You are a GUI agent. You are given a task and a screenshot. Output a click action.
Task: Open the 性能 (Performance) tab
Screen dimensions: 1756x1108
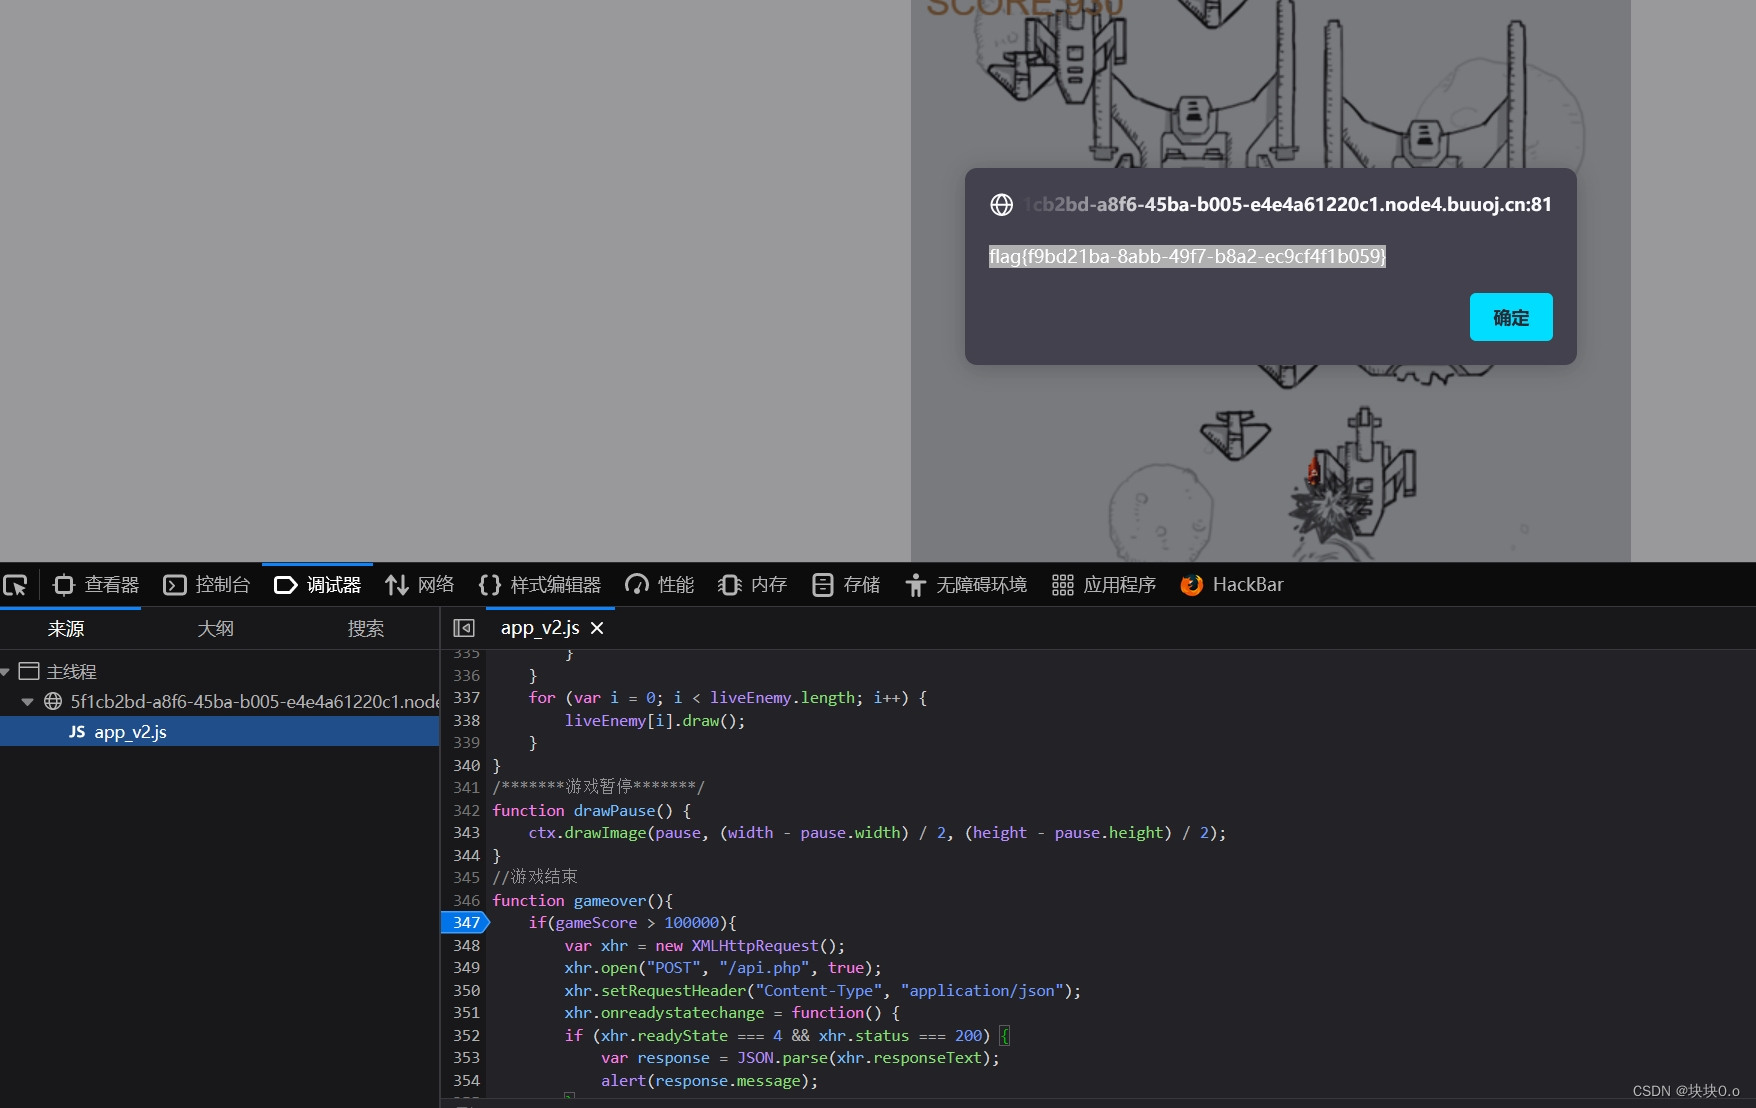click(x=659, y=585)
